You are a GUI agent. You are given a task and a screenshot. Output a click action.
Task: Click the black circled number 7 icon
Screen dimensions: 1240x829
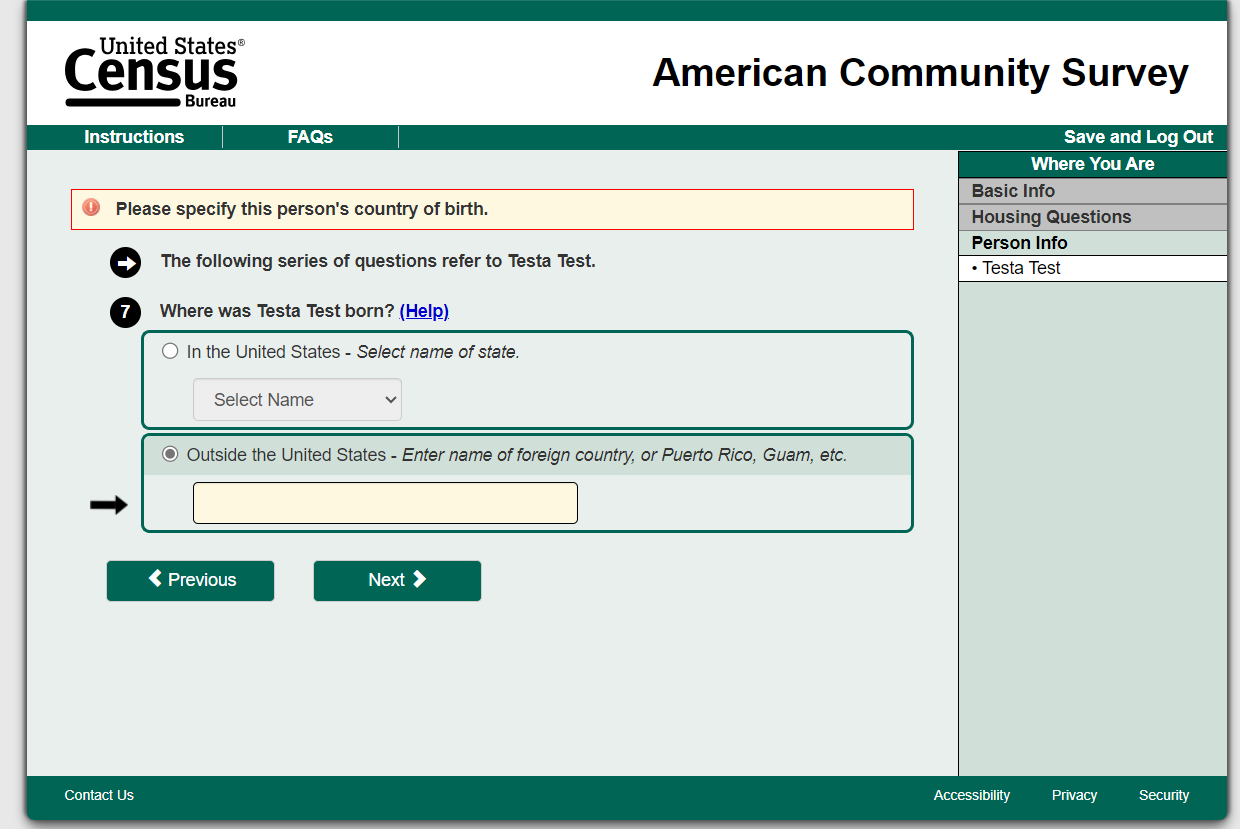point(125,312)
